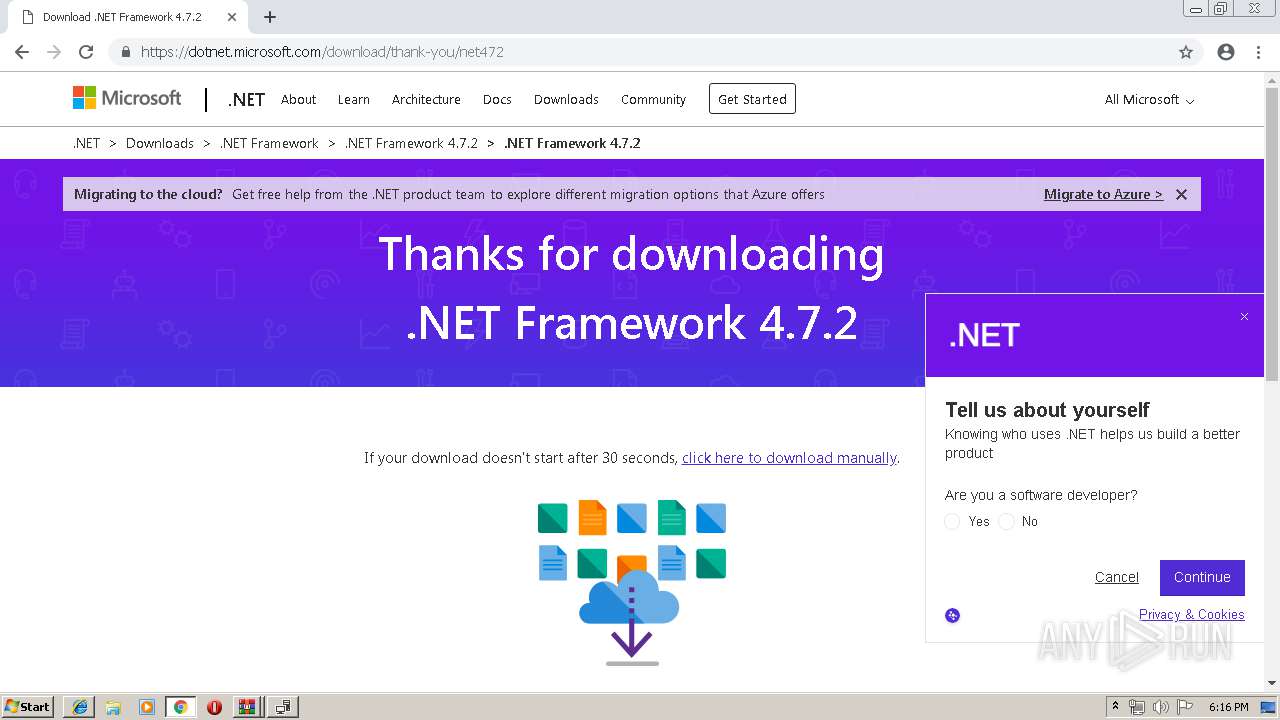Go to .NET breadcrumb root

pyautogui.click(x=86, y=143)
